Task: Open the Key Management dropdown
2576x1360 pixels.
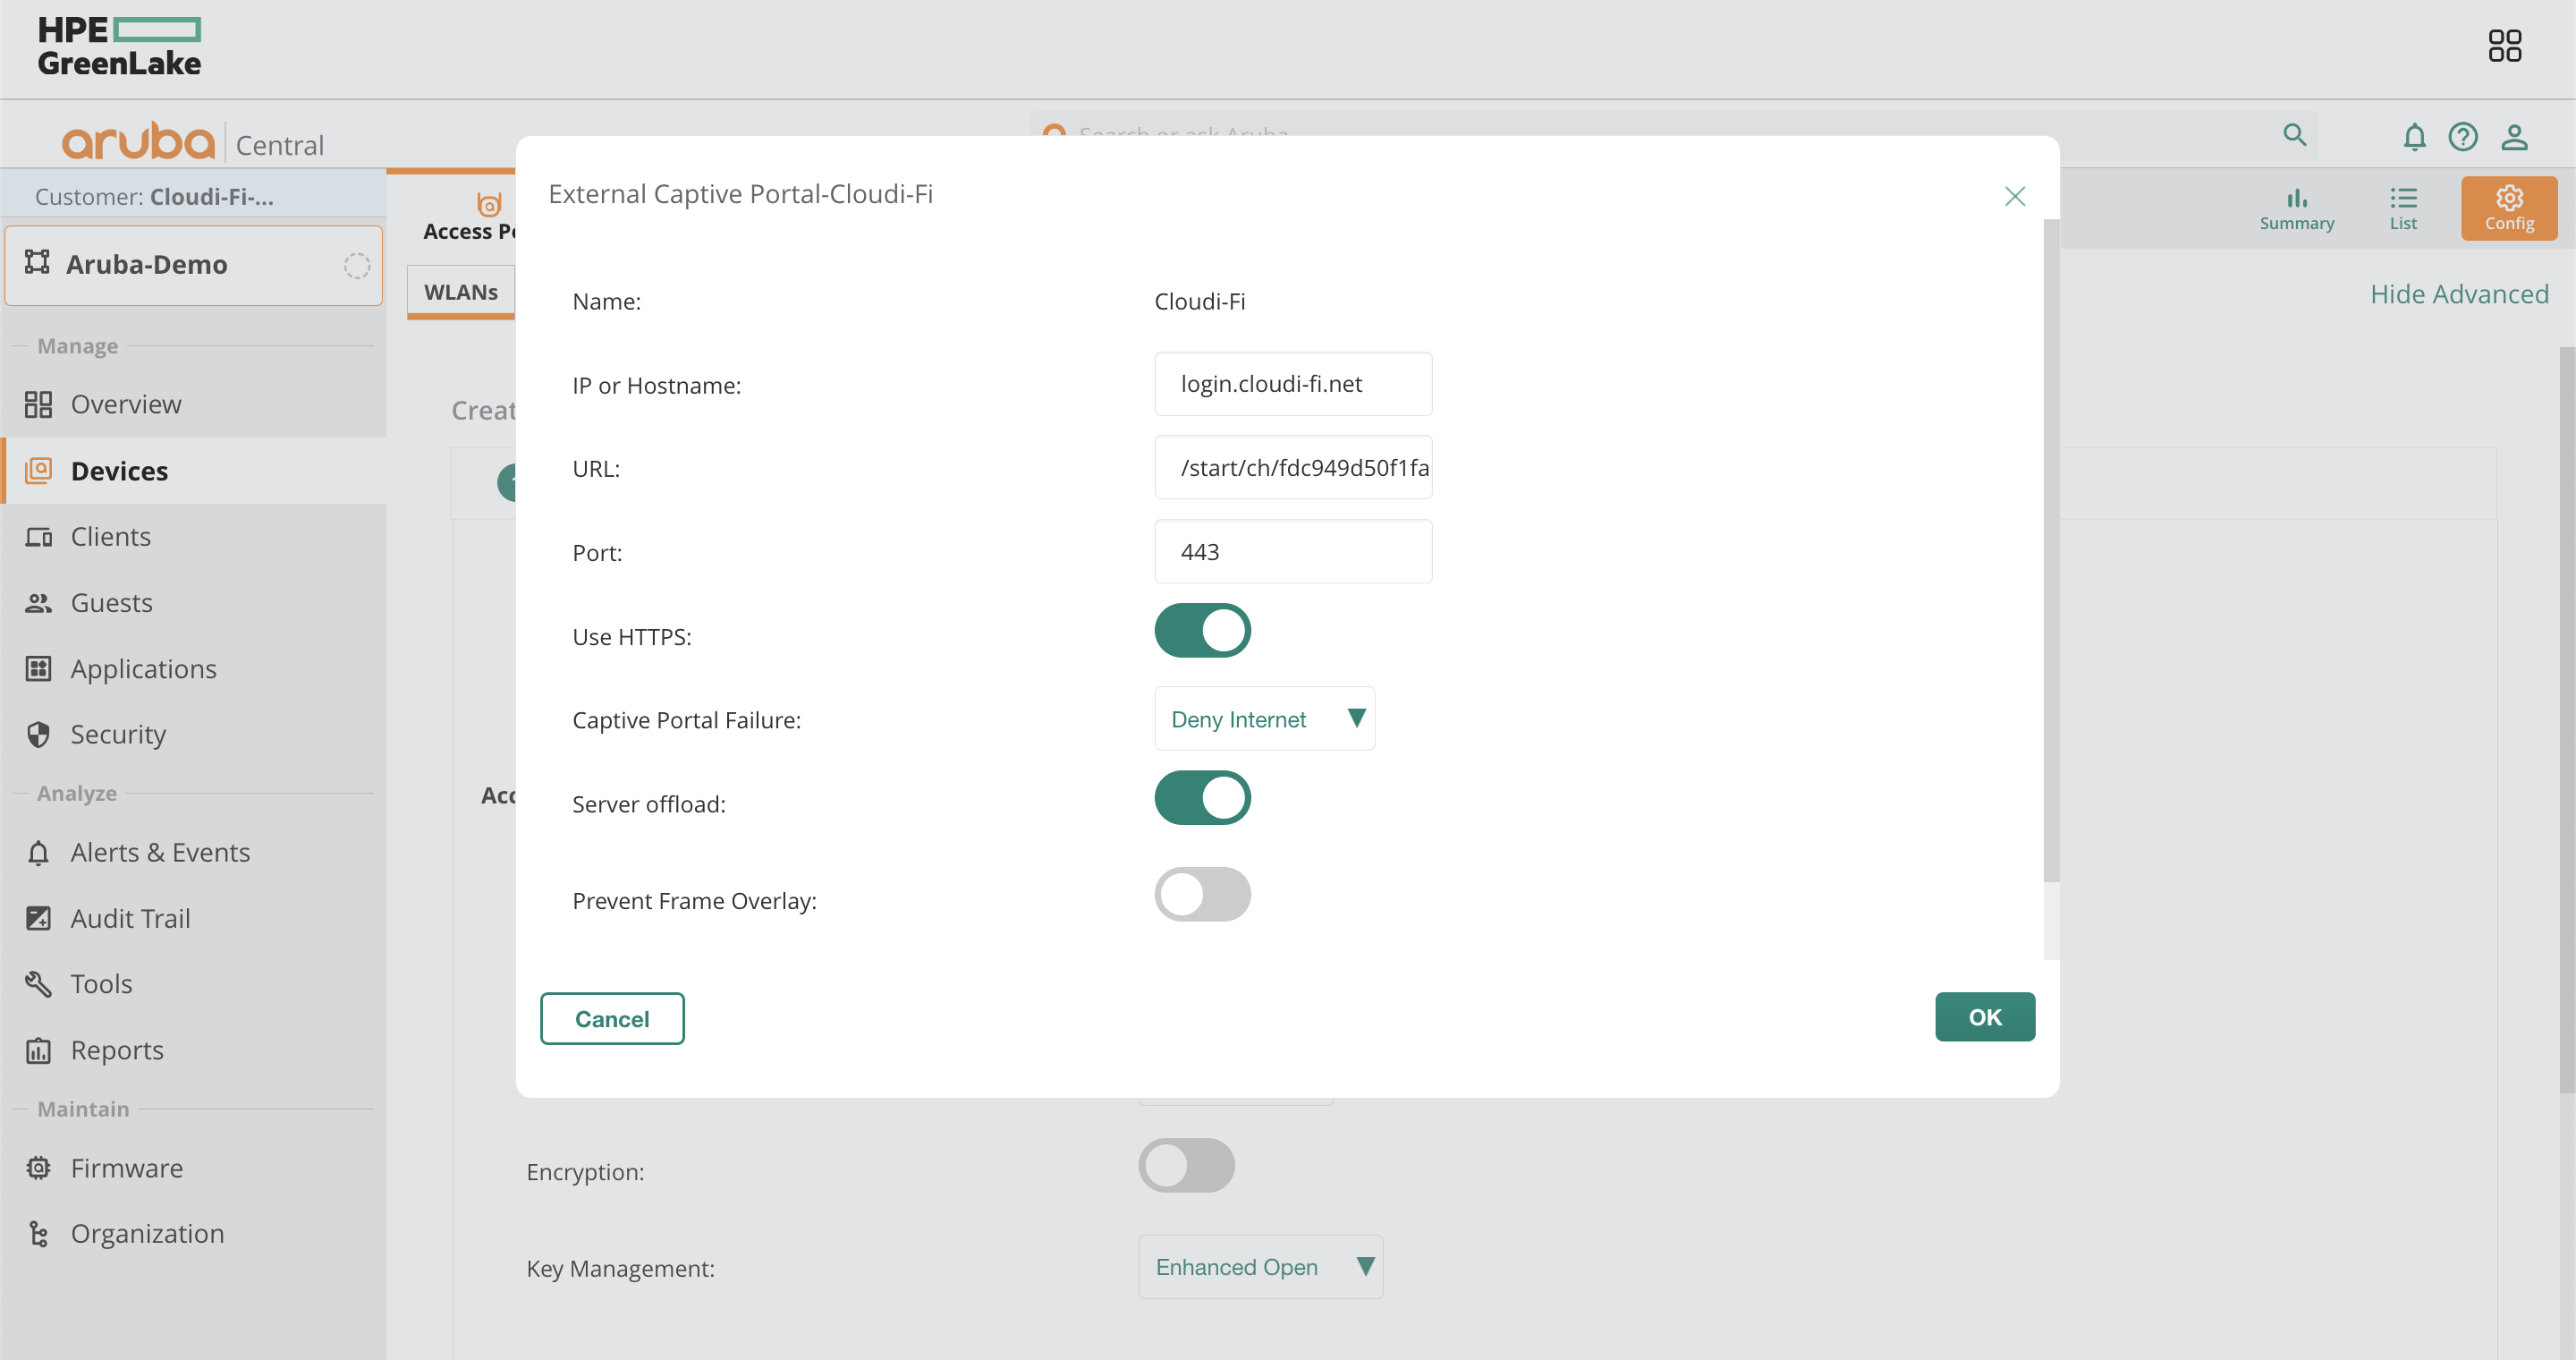Action: (1260, 1266)
